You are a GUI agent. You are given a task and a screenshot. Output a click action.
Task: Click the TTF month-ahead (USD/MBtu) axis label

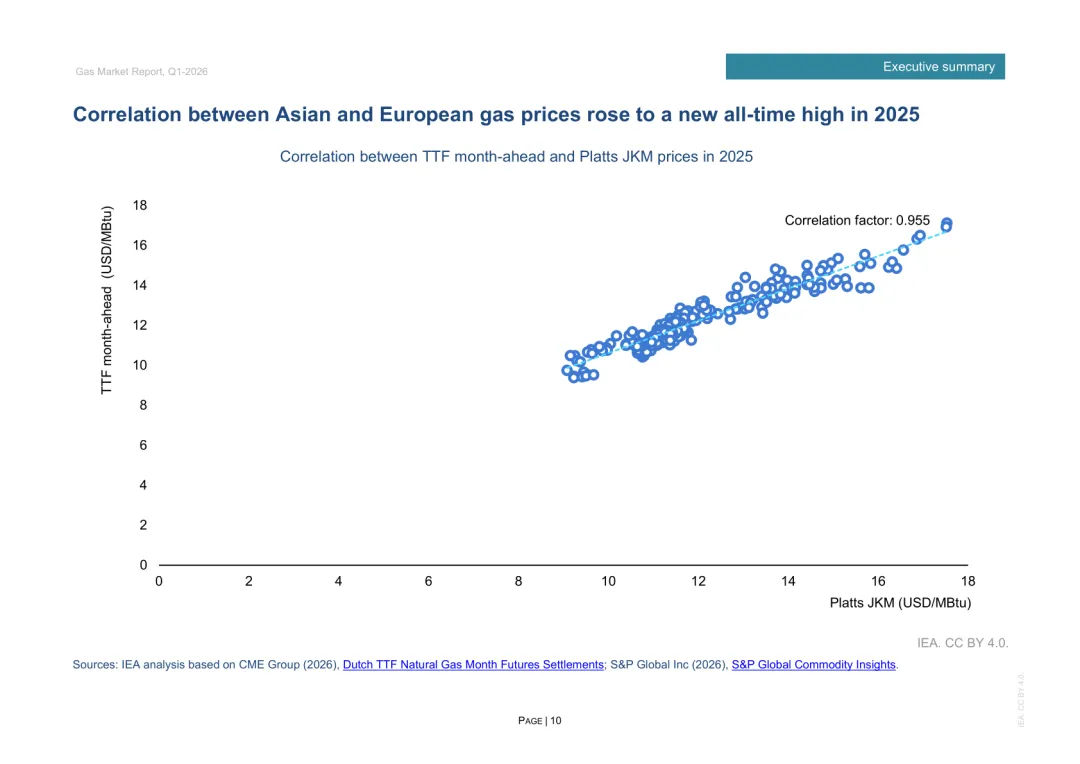click(x=106, y=300)
